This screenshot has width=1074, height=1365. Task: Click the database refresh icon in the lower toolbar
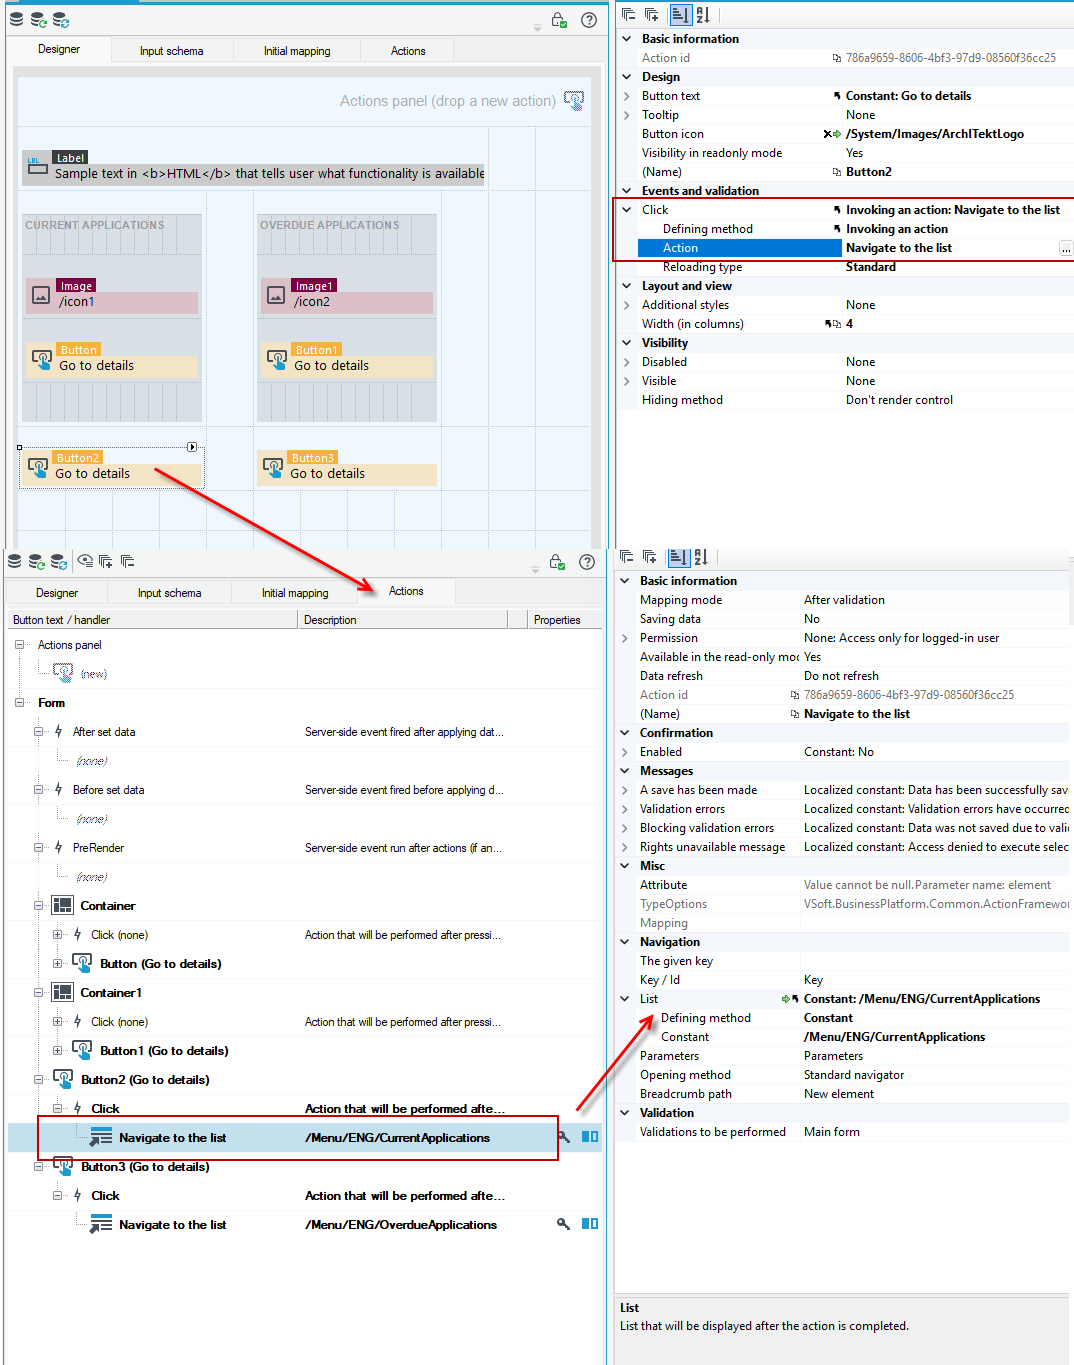pyautogui.click(x=37, y=561)
